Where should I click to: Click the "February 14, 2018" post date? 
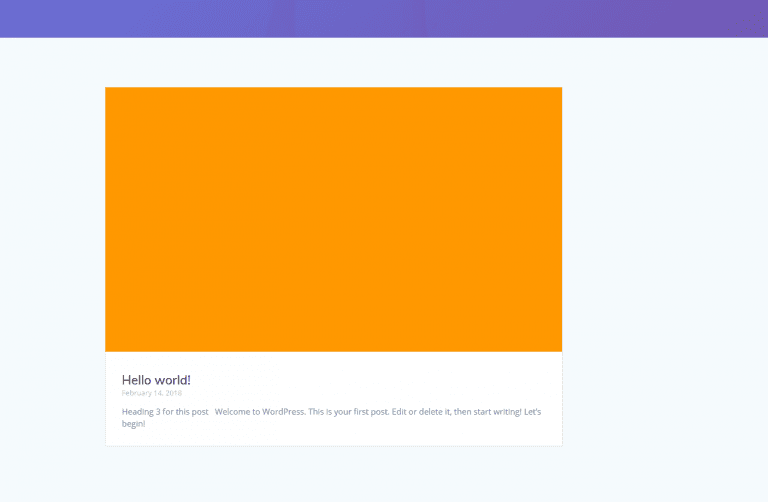pos(152,393)
